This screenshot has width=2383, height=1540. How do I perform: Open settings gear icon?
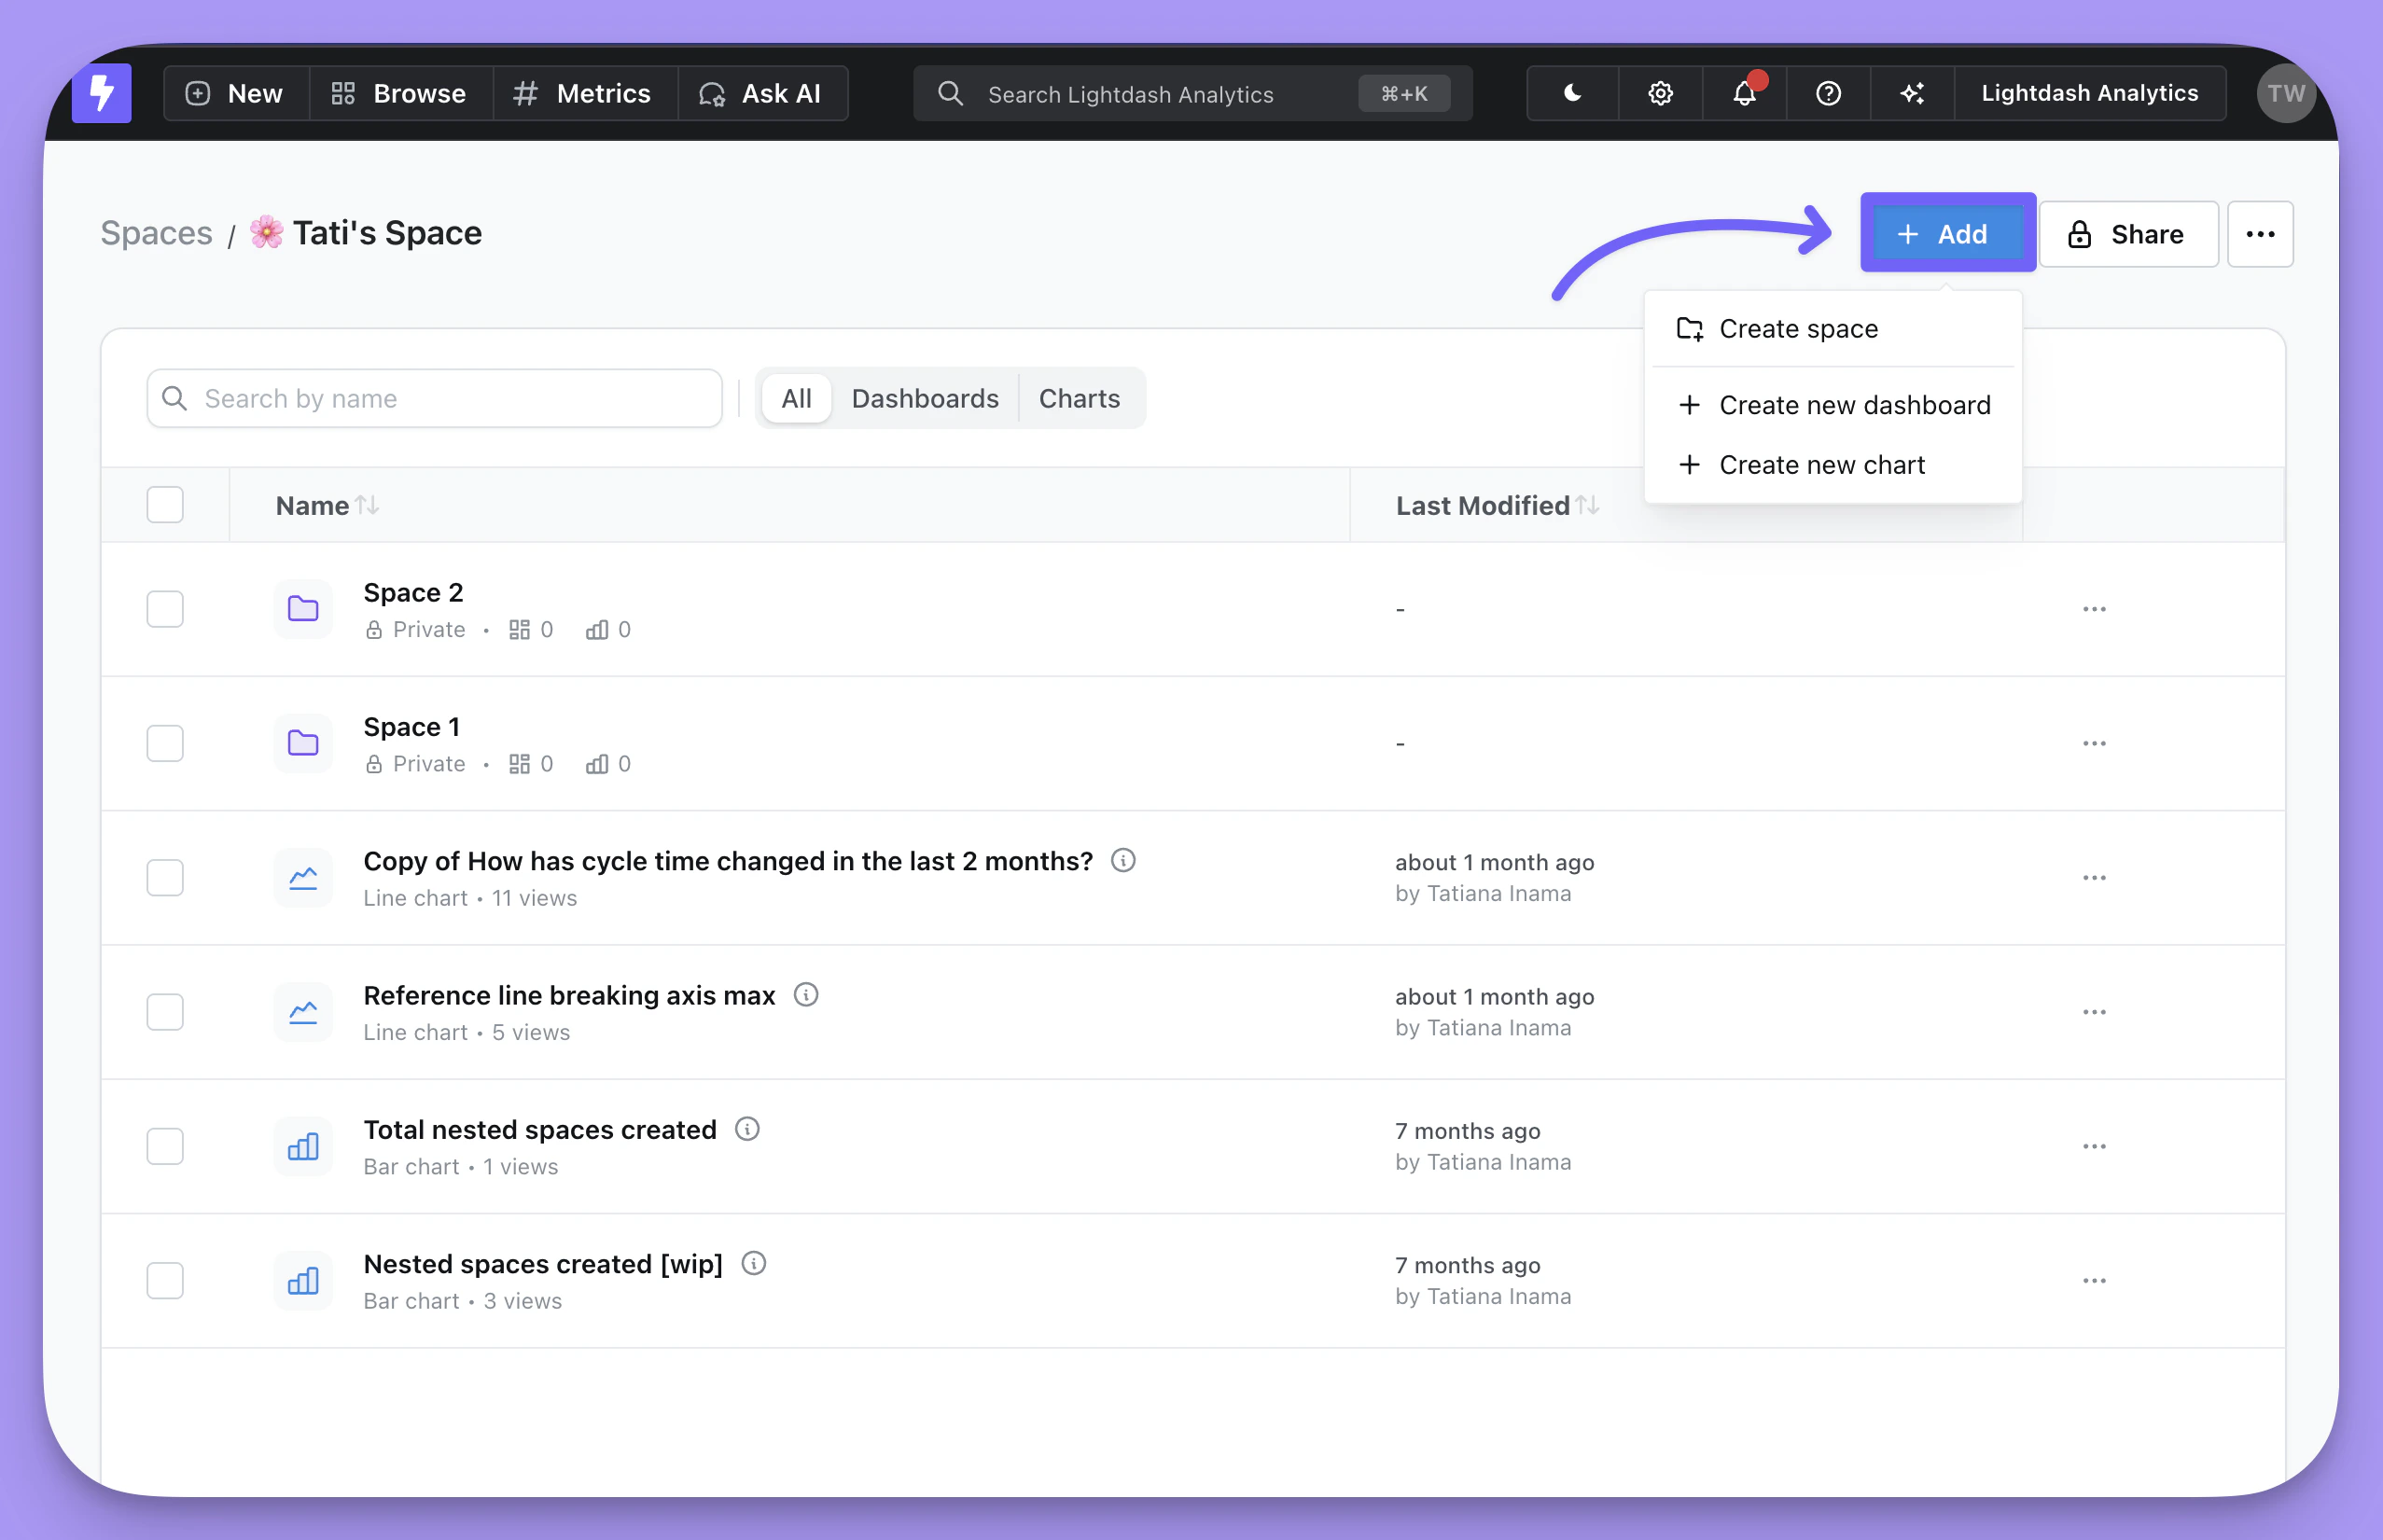[x=1660, y=93]
